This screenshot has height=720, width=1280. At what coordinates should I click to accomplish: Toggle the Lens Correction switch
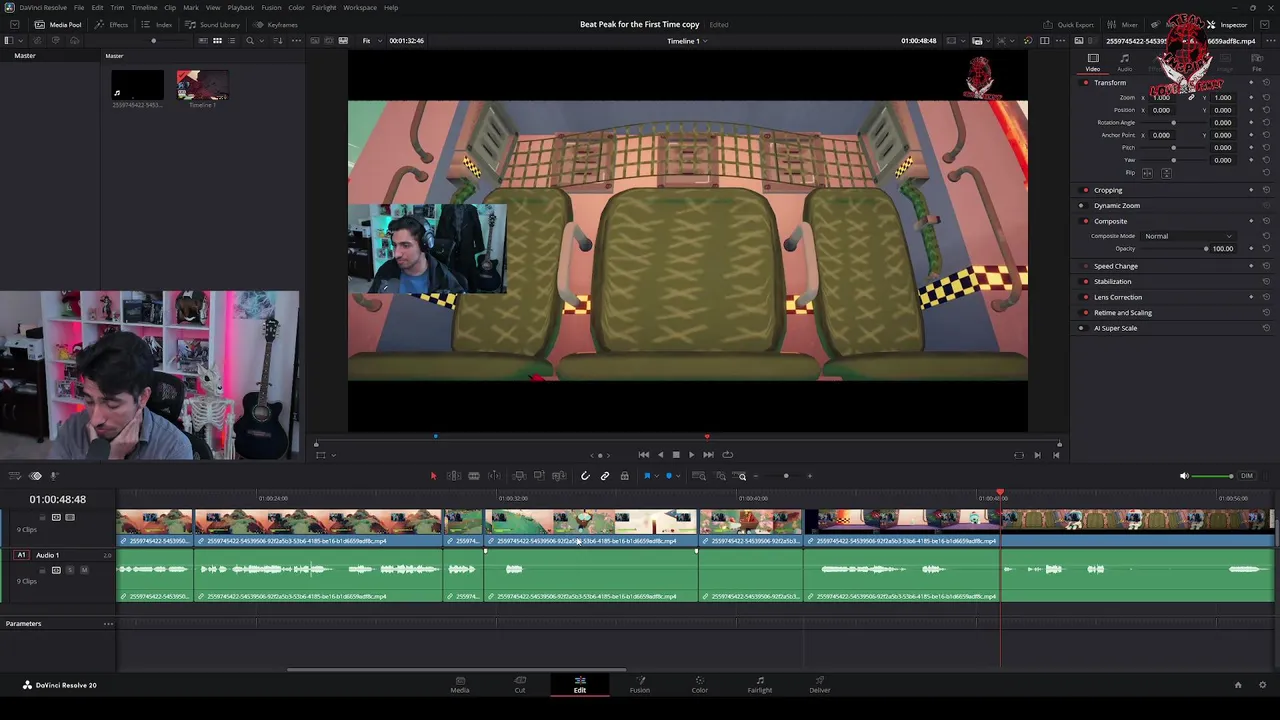[x=1086, y=297]
